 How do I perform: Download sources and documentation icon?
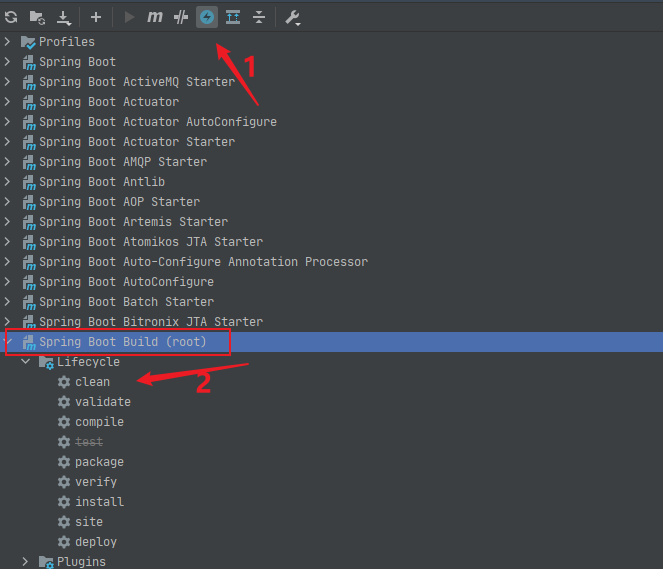pyautogui.click(x=64, y=18)
